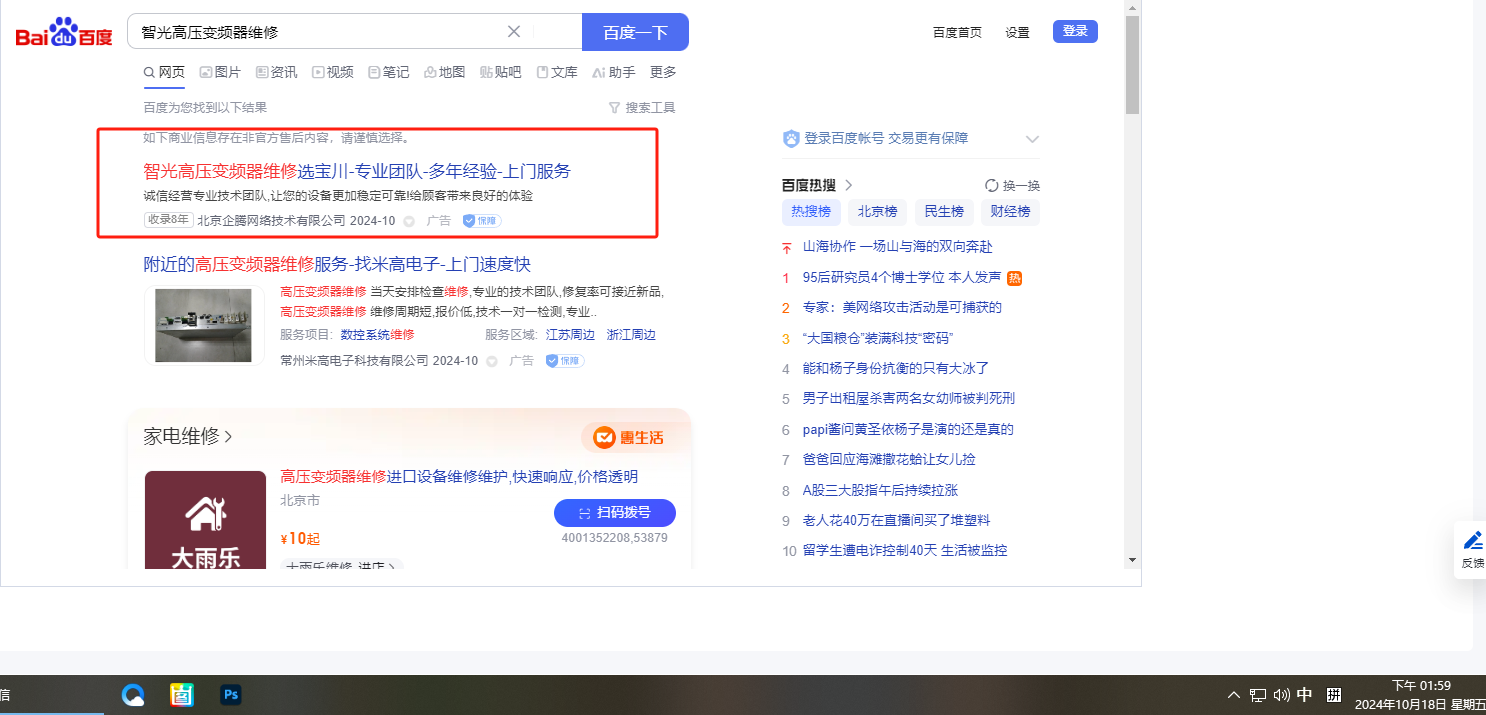Open Photoshop from the taskbar
The height and width of the screenshot is (715, 1486).
coord(231,695)
